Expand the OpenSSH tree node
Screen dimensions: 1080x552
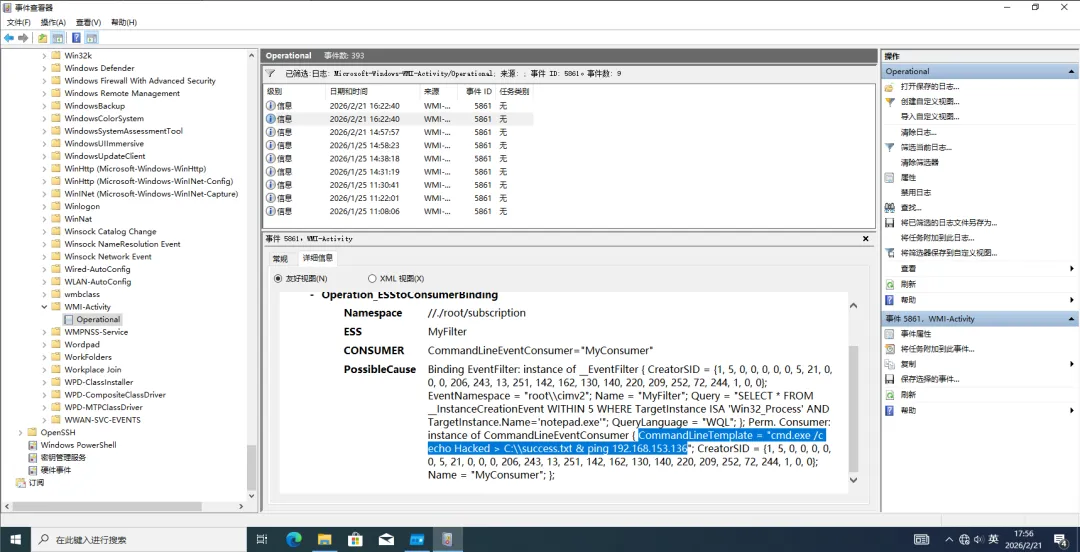pyautogui.click(x=20, y=432)
